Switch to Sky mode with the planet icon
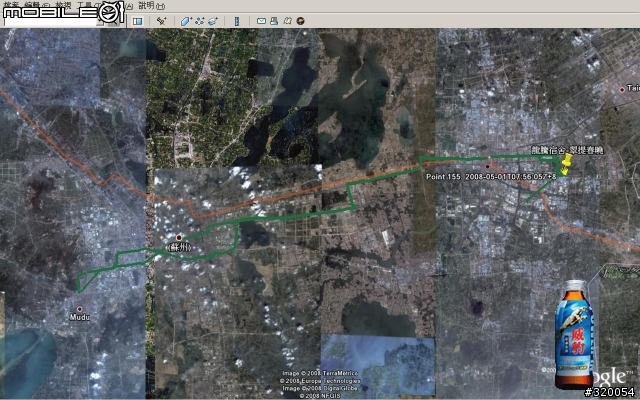The width and height of the screenshot is (640, 400). tap(300, 21)
